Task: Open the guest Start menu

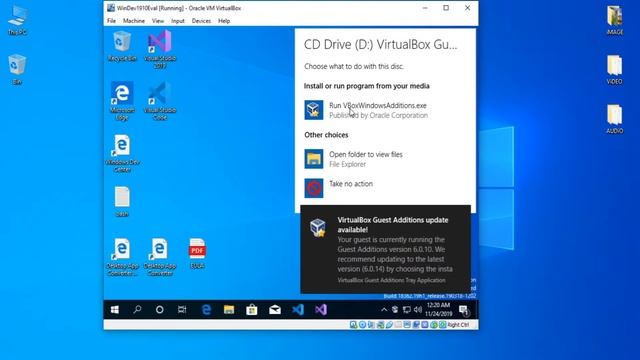Action: [x=115, y=310]
